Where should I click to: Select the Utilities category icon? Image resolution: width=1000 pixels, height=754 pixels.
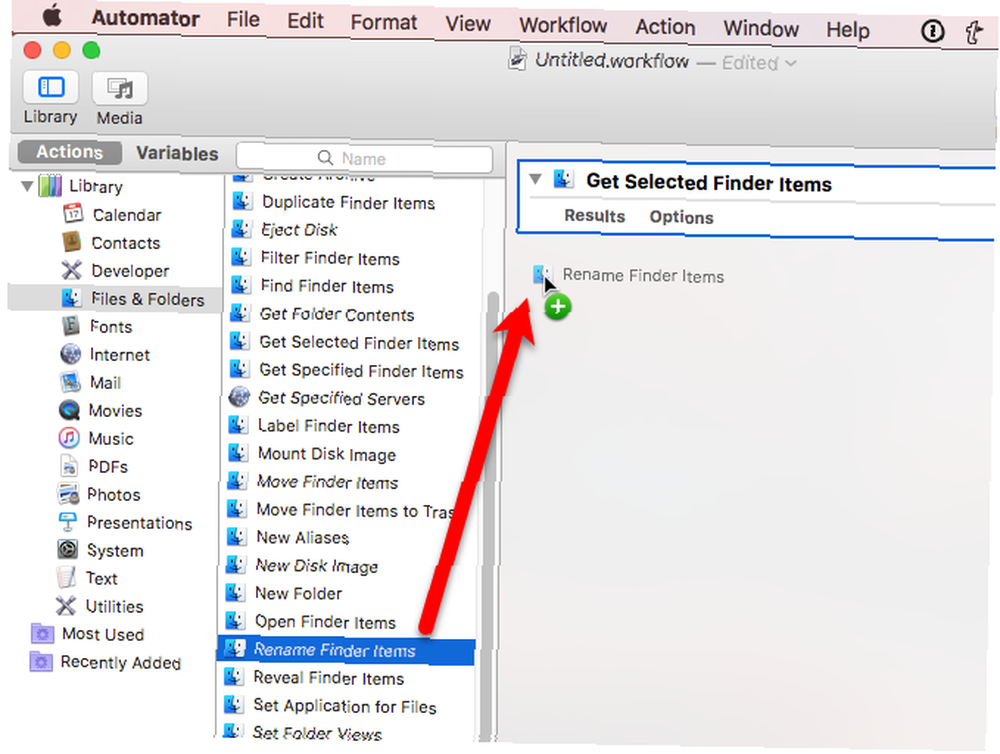pos(66,605)
